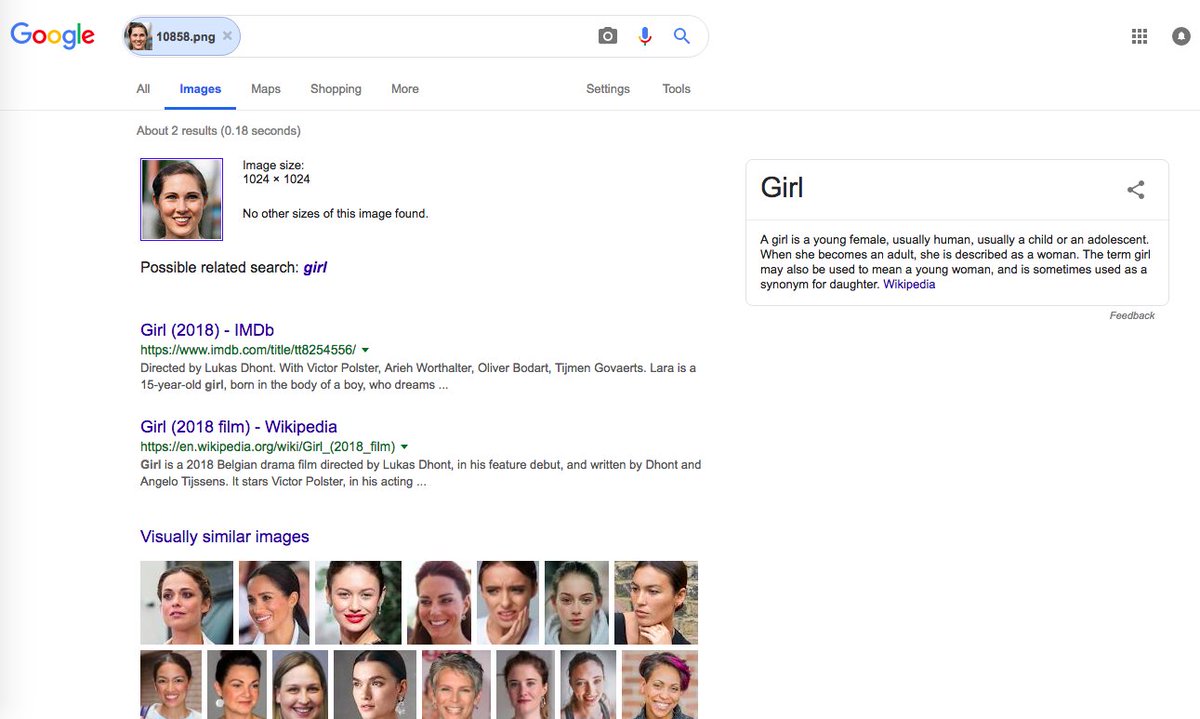Image resolution: width=1200 pixels, height=719 pixels.
Task: Open the Google apps grid
Action: click(x=1139, y=37)
